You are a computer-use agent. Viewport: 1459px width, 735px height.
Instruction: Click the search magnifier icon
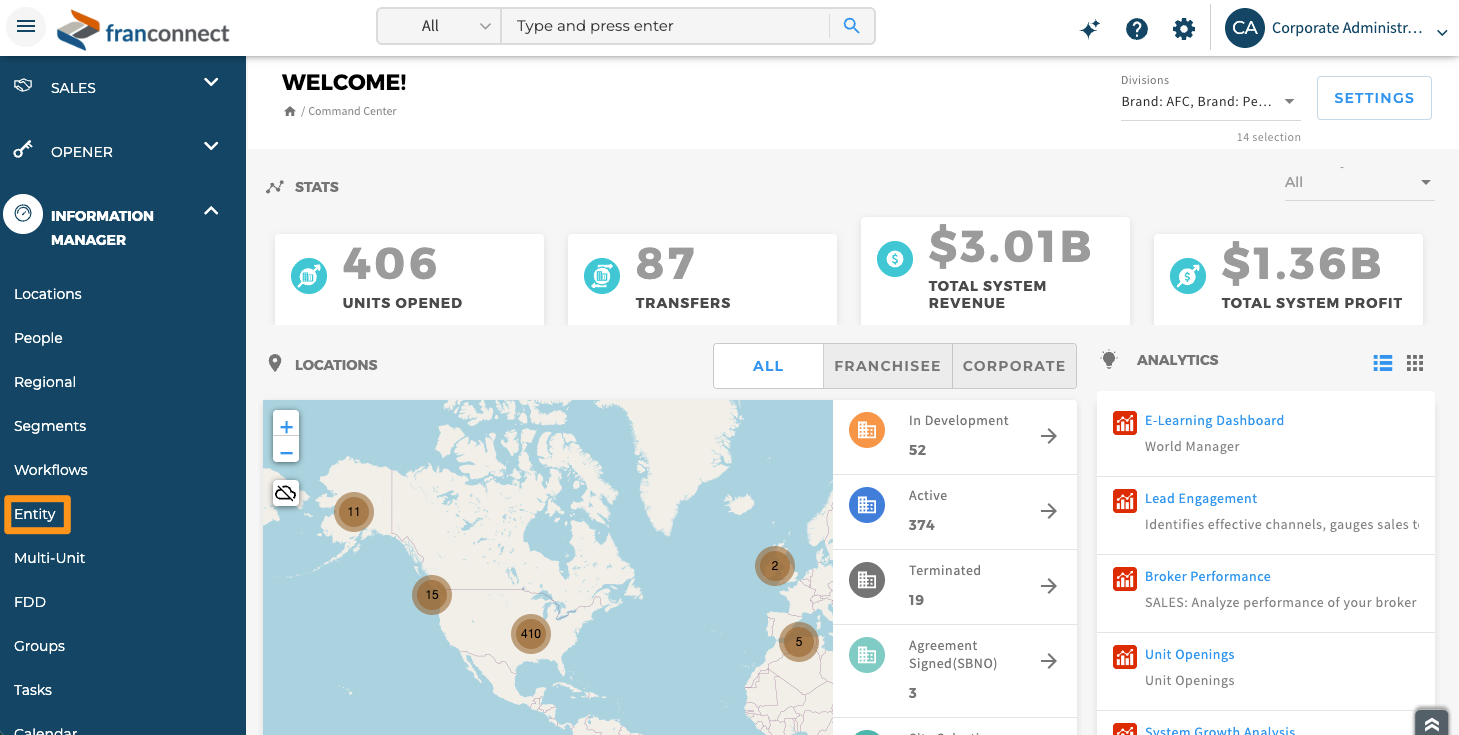(x=851, y=26)
